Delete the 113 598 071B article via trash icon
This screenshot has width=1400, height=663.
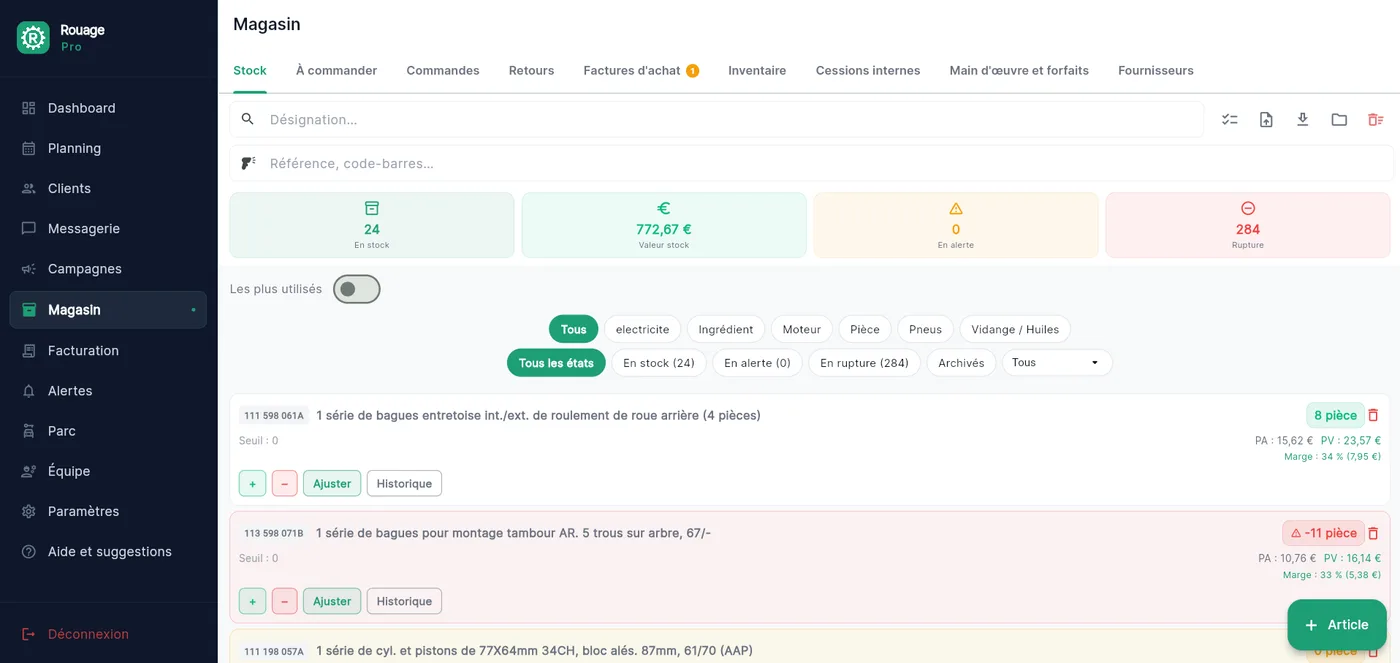pos(1373,533)
